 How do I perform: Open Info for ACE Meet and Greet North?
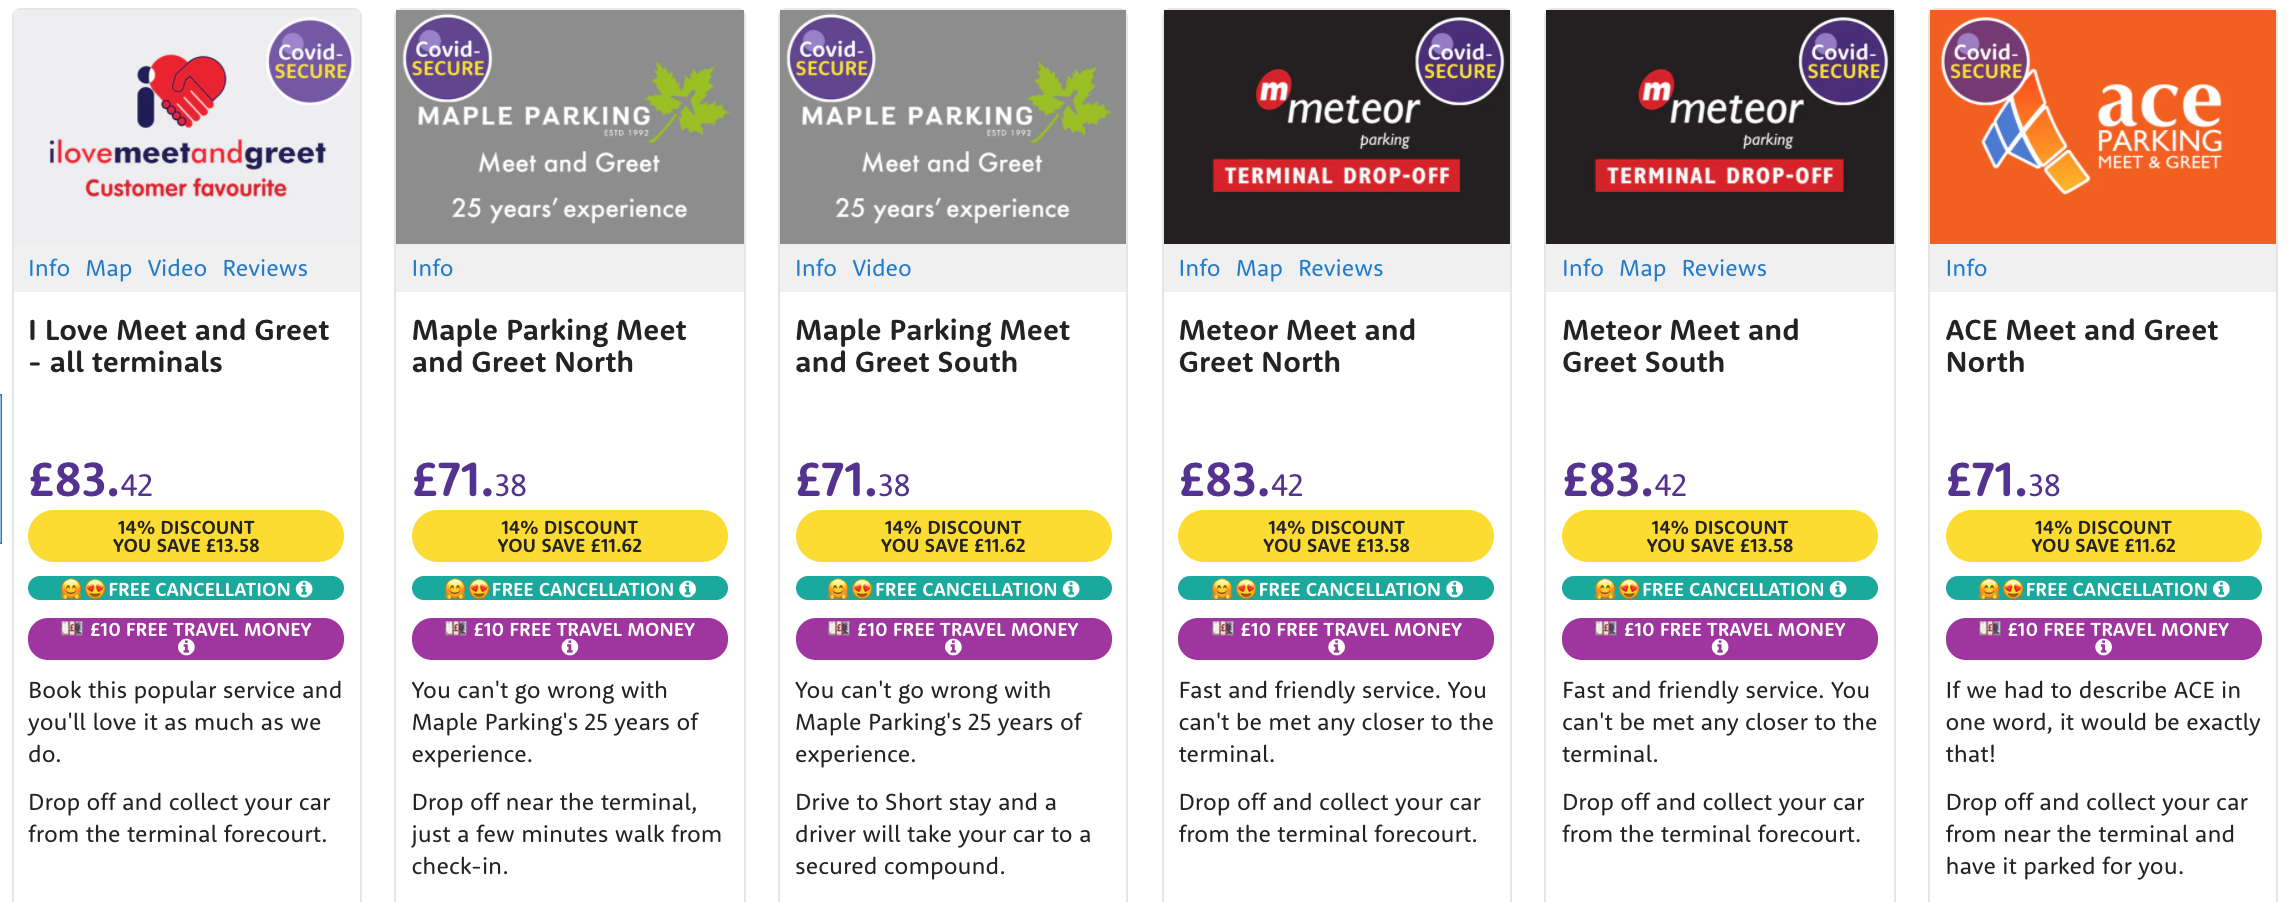[x=1966, y=268]
